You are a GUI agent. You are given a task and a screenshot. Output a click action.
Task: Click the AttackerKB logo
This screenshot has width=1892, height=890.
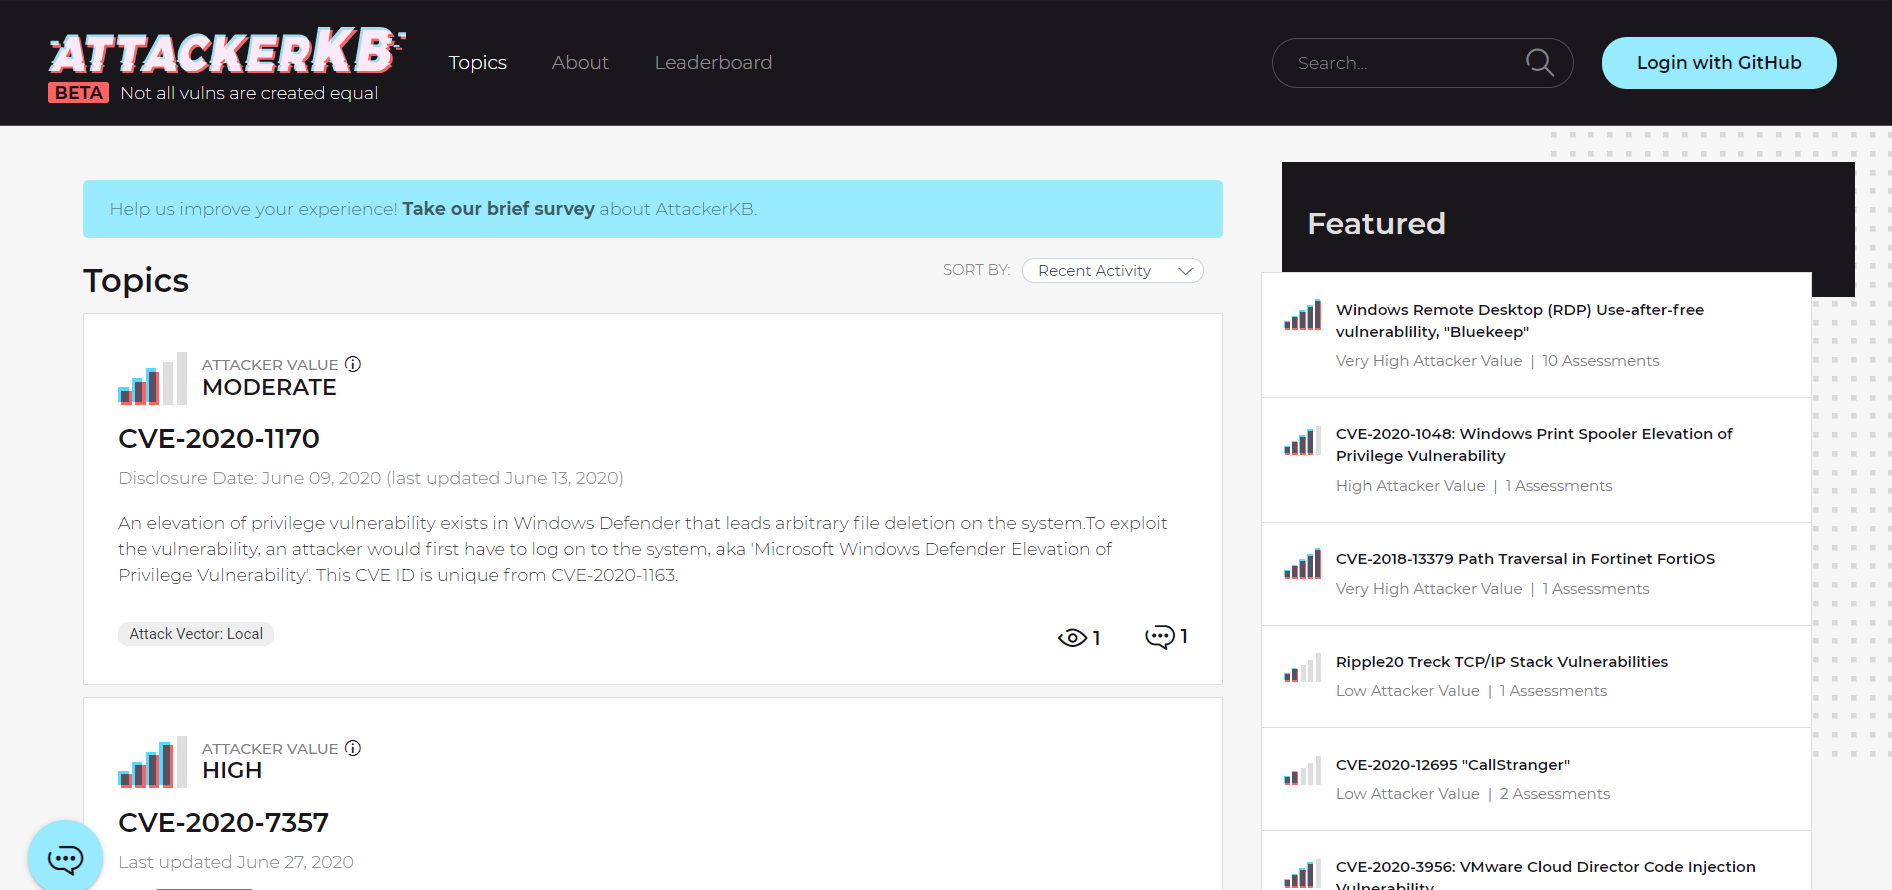click(x=226, y=53)
